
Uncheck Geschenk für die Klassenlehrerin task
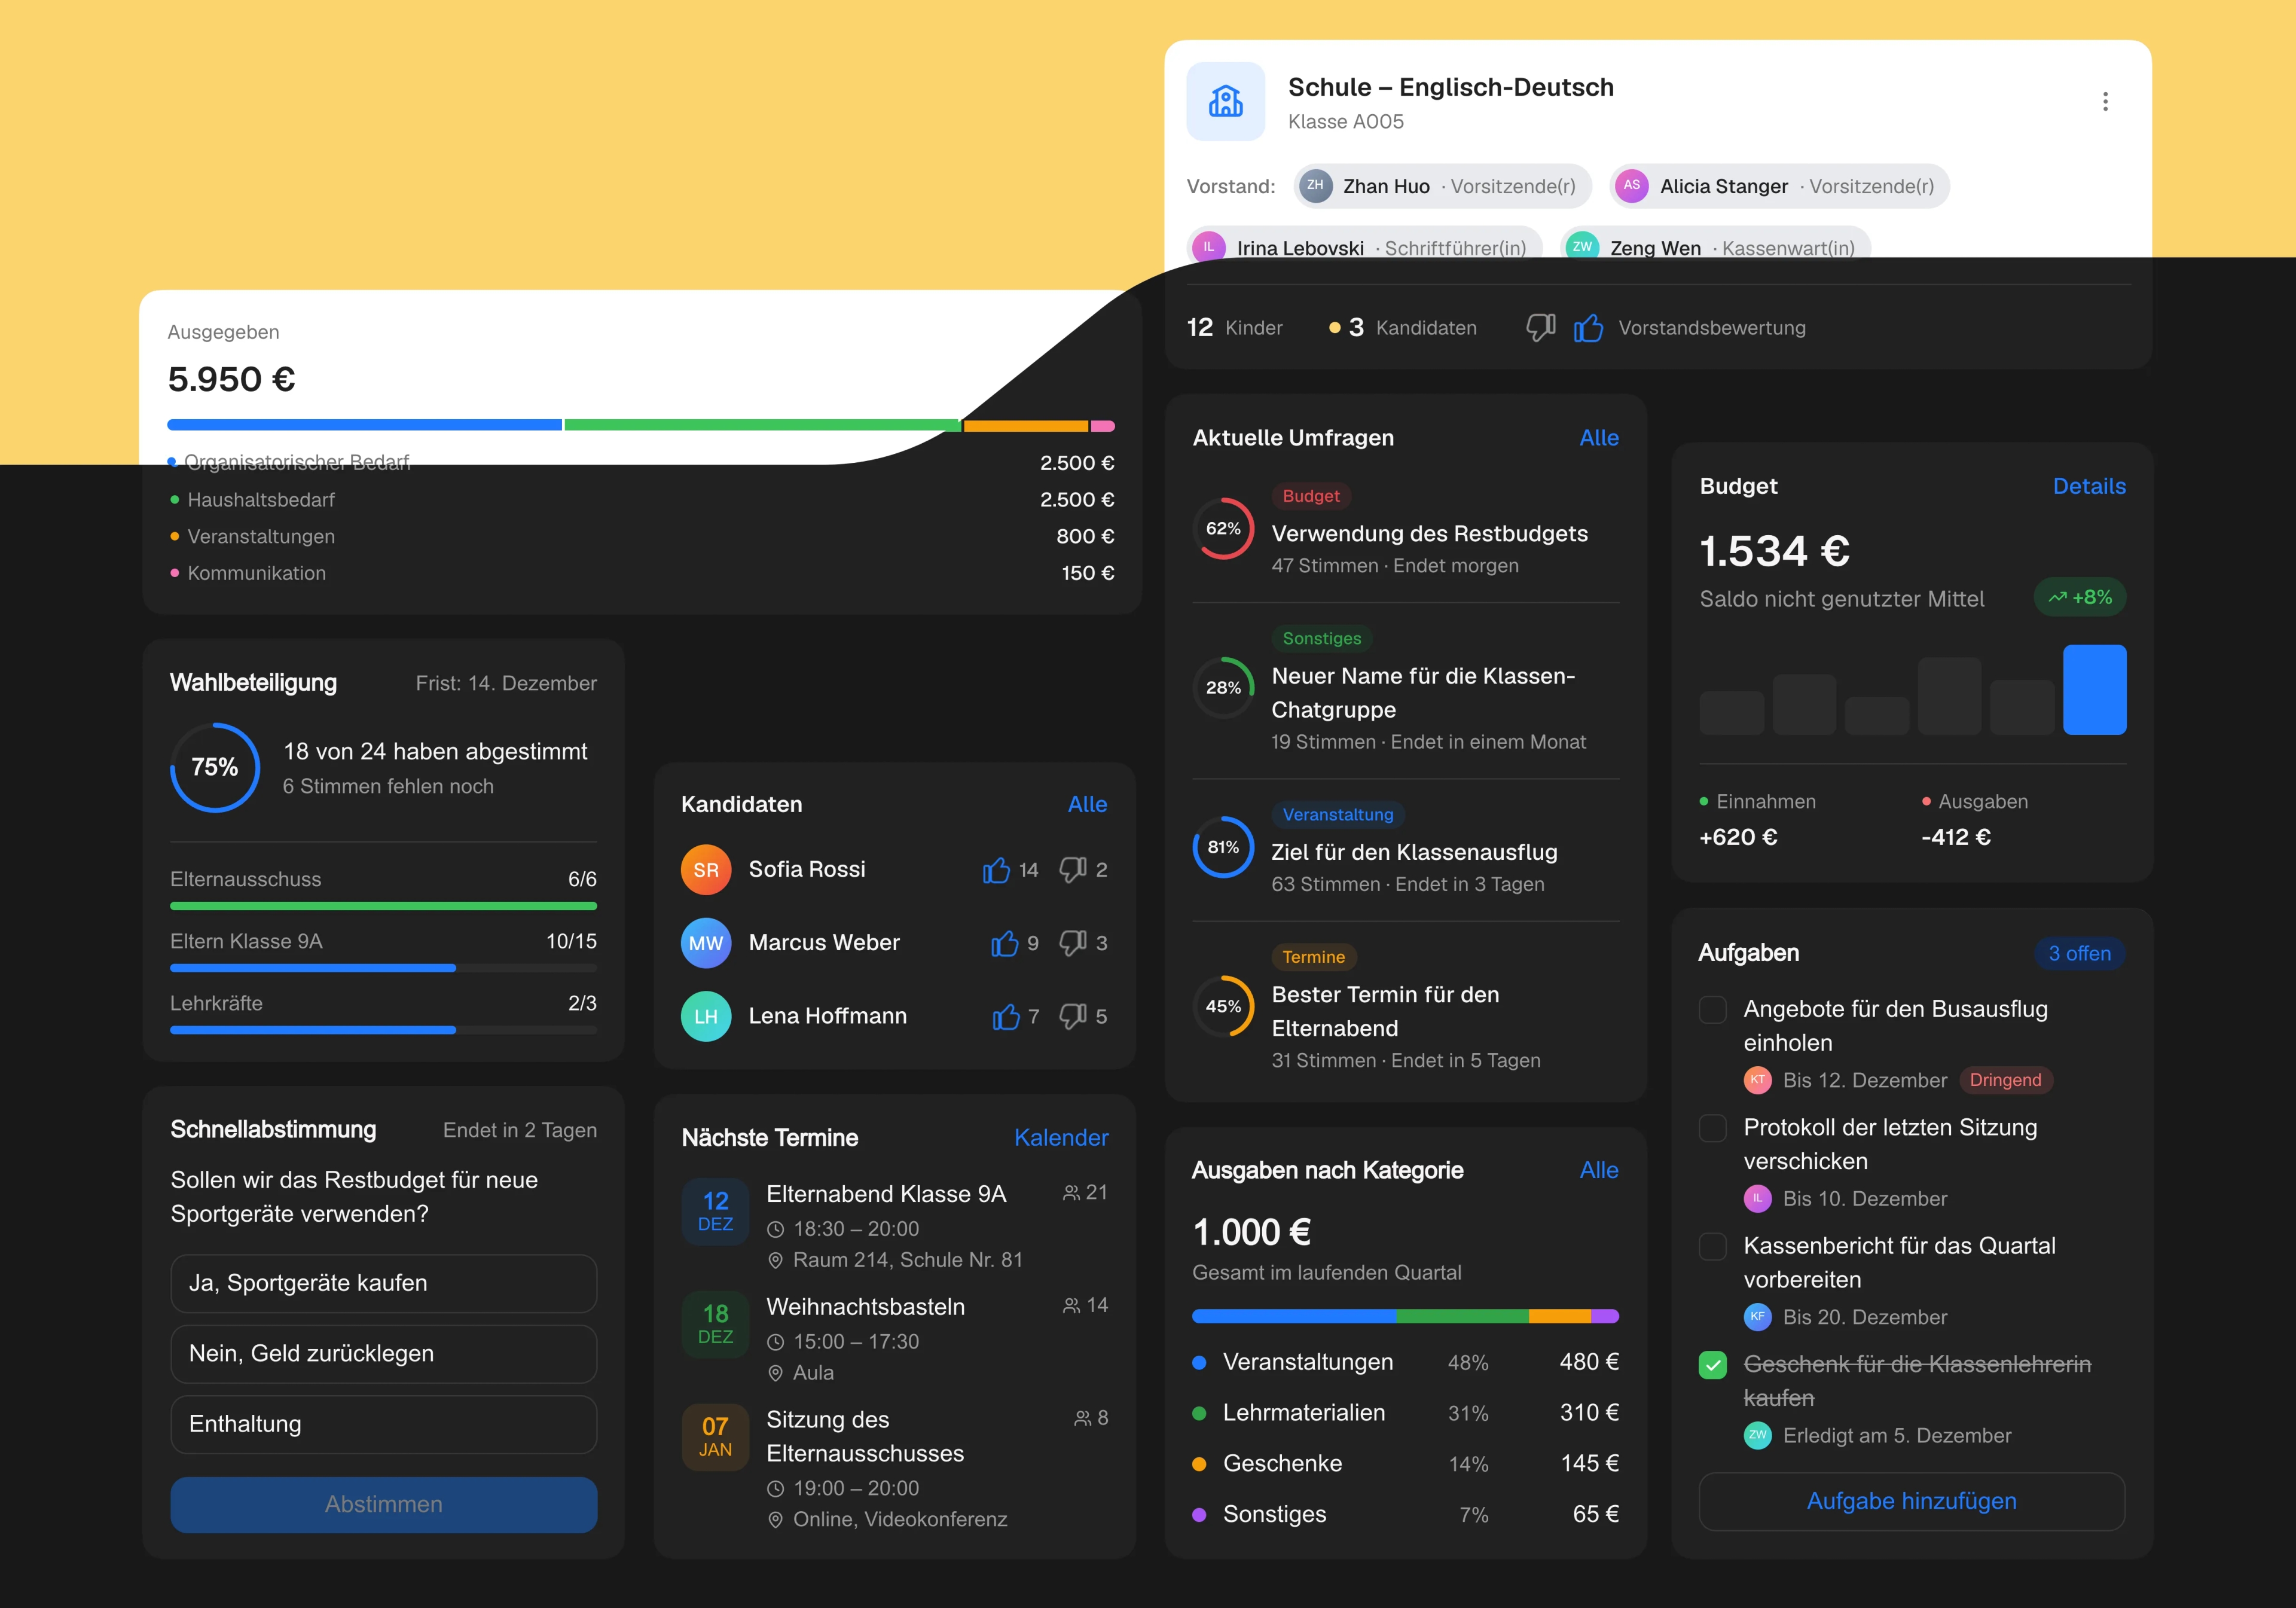(1713, 1365)
